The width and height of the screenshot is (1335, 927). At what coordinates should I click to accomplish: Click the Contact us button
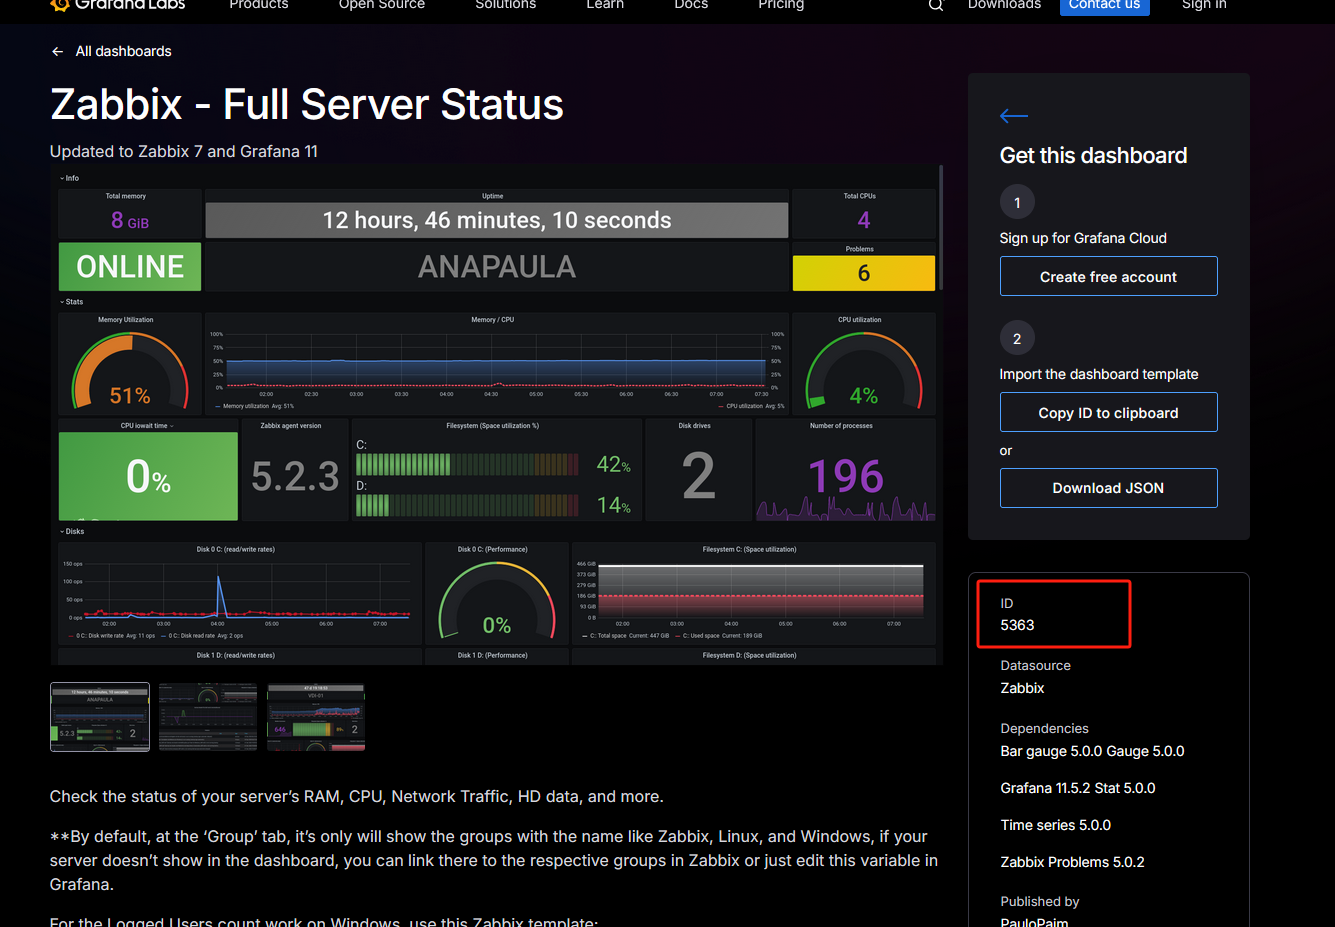point(1105,6)
